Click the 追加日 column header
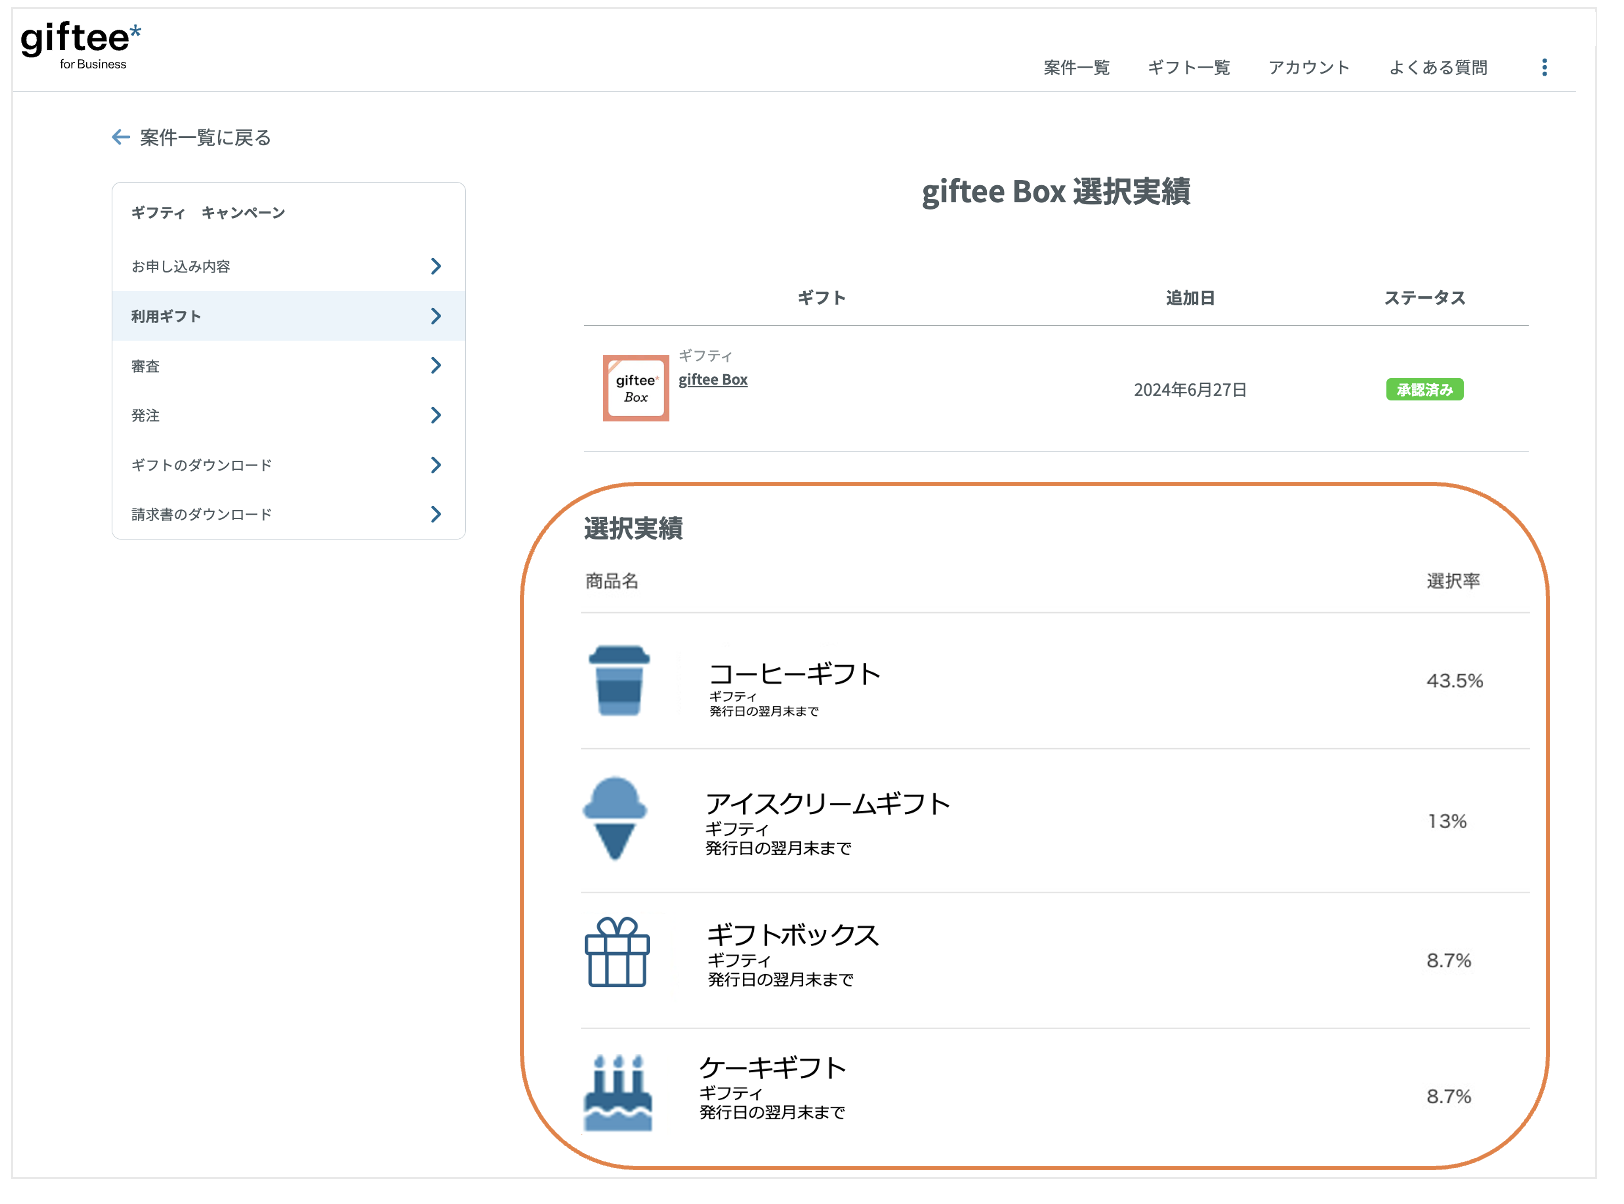Image resolution: width=1624 pixels, height=1204 pixels. click(1190, 298)
